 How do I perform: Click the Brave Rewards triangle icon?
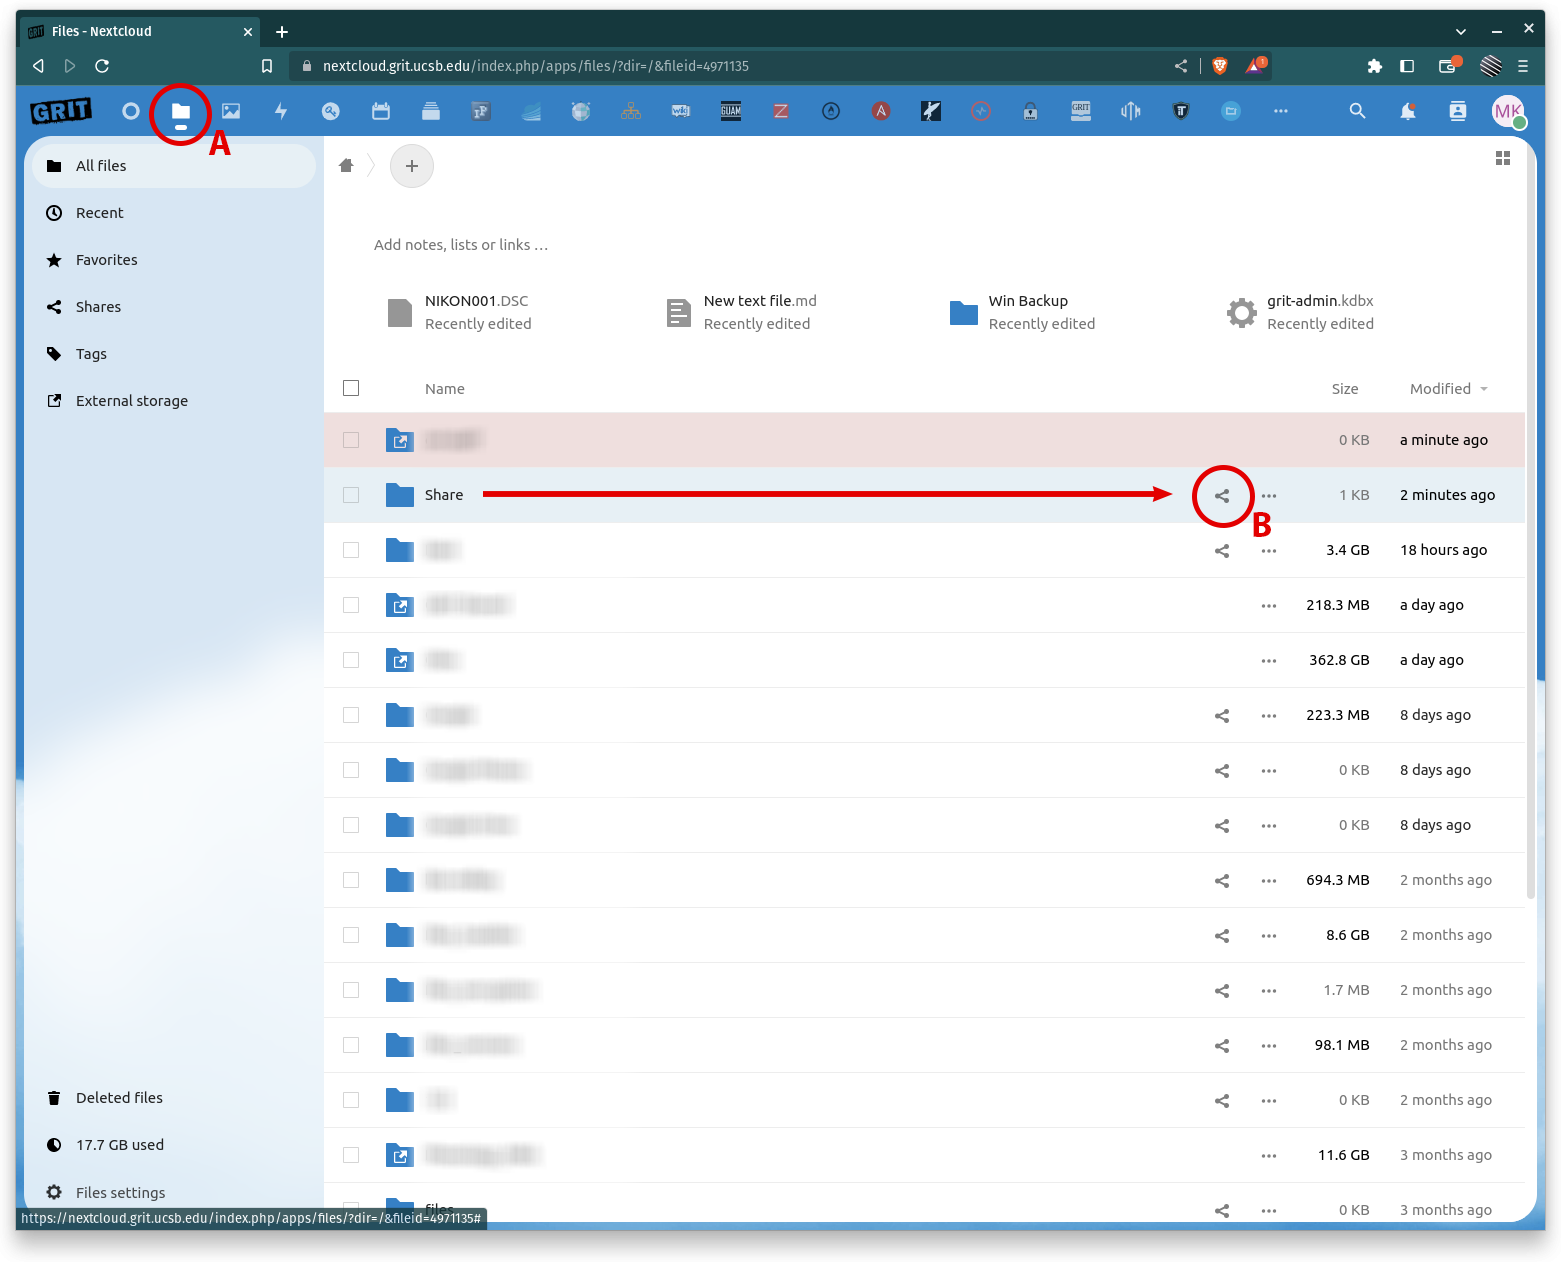click(x=1255, y=66)
